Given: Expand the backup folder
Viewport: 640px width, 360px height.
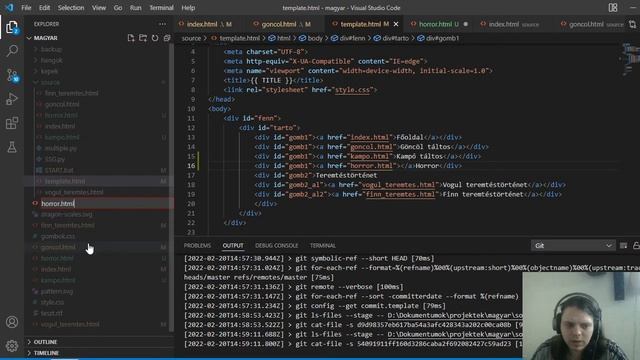Looking at the screenshot, I should (51, 49).
